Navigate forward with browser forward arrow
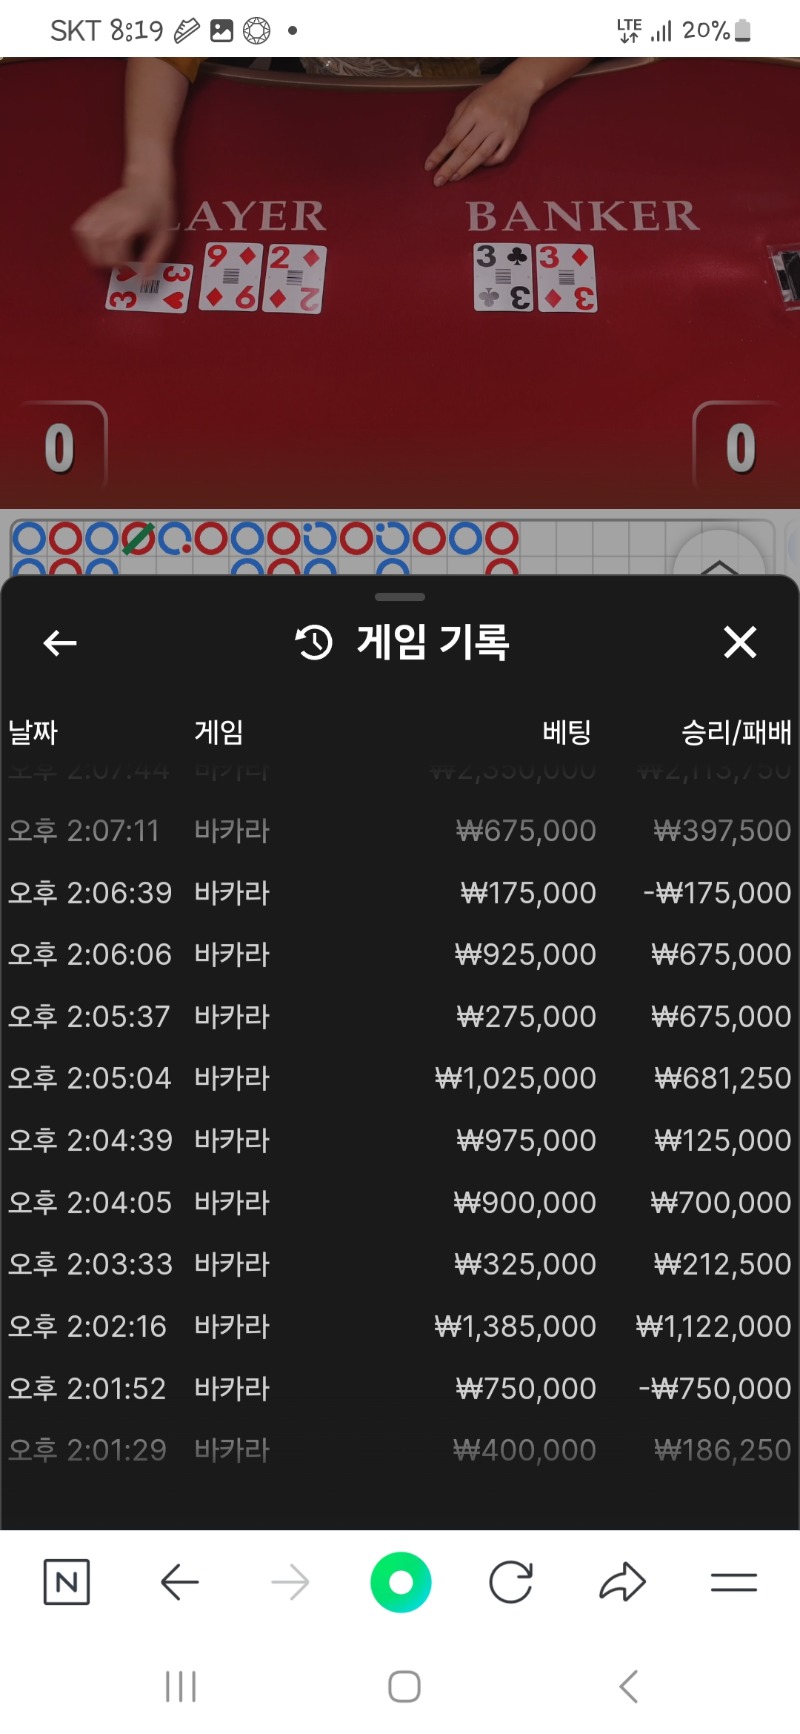 290,1582
